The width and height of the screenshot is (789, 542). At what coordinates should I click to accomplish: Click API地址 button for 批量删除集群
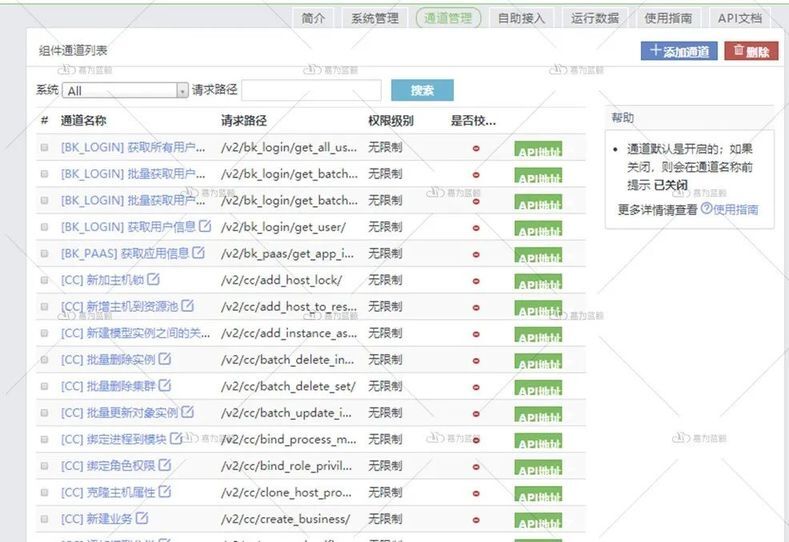[x=538, y=389]
